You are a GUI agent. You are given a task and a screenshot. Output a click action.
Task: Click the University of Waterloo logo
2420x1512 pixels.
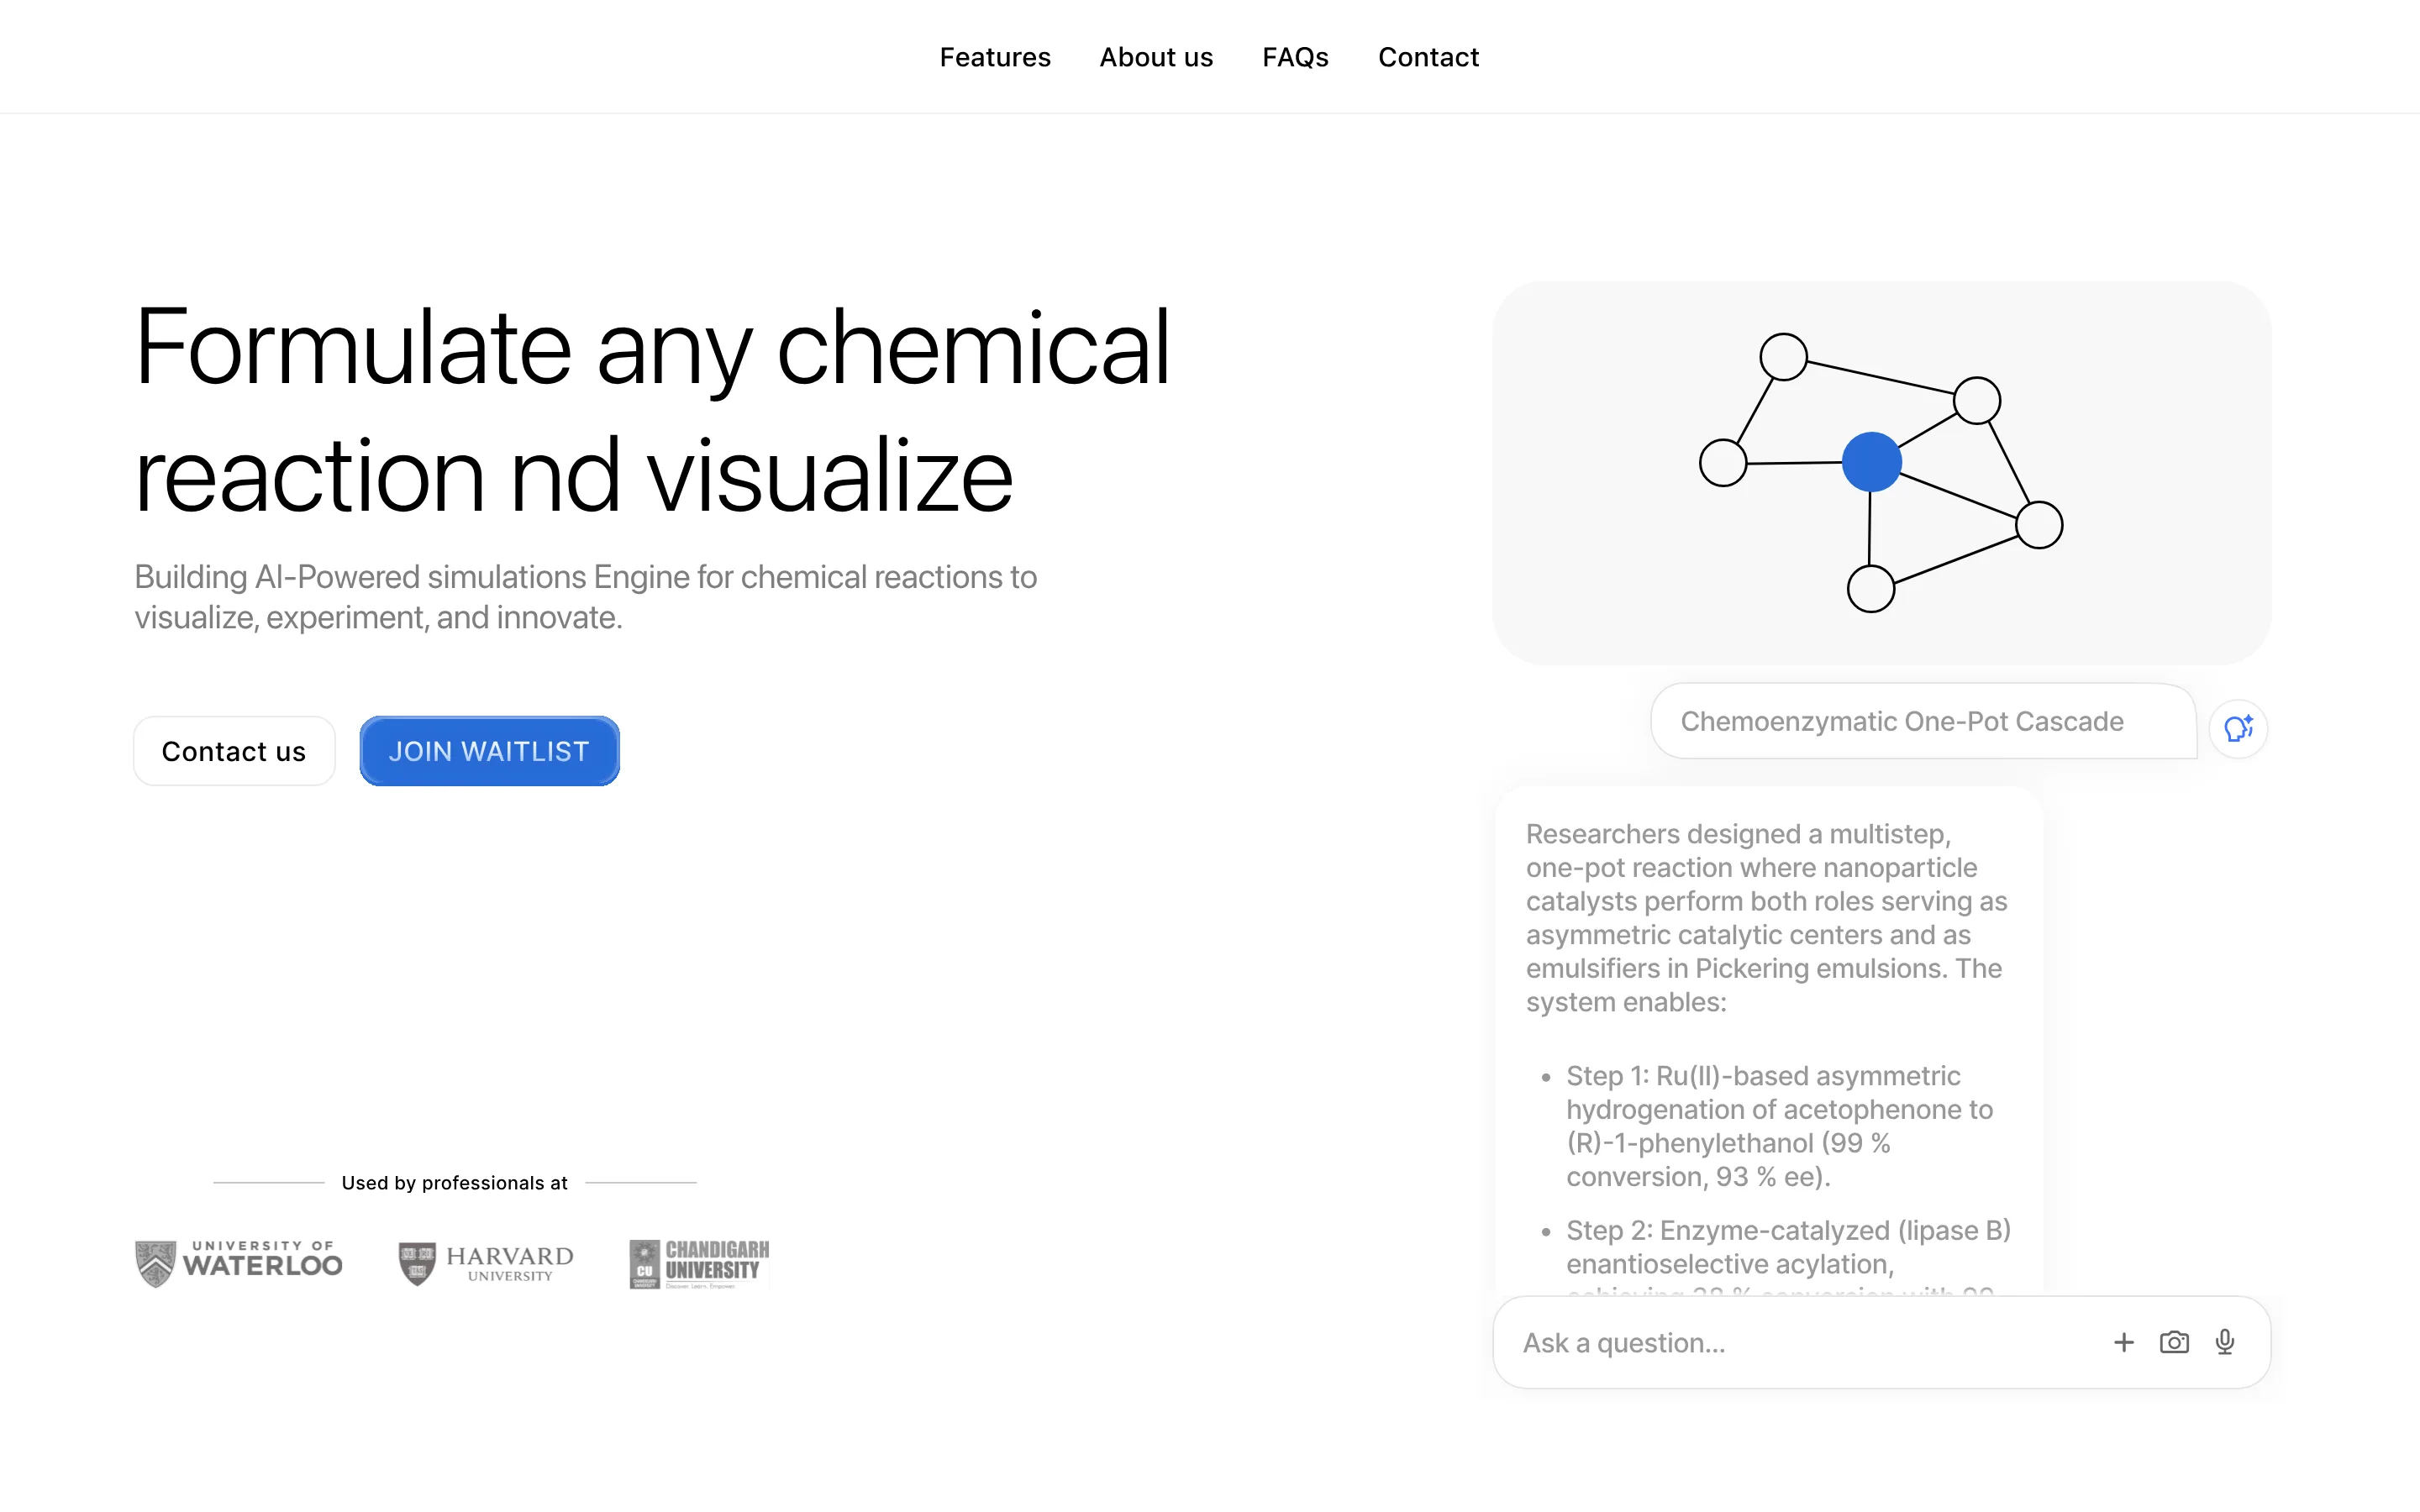[x=239, y=1263]
